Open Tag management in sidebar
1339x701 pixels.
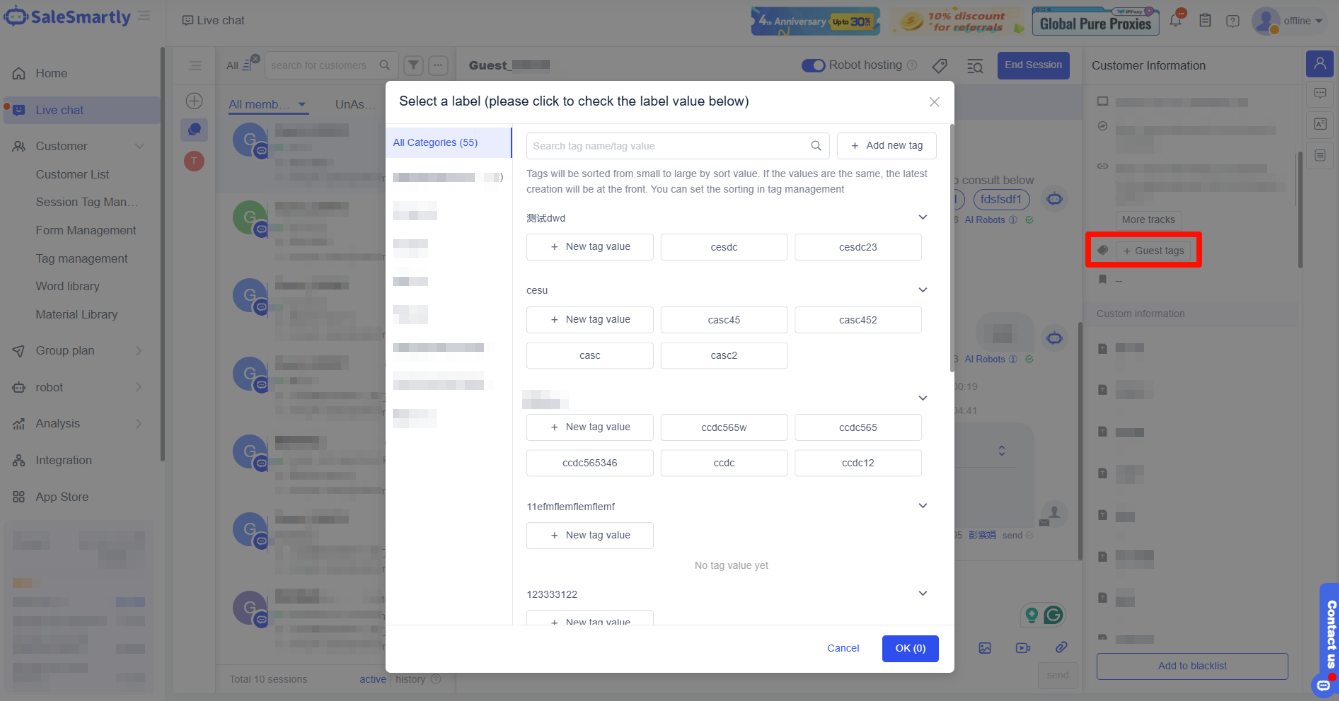click(x=82, y=258)
